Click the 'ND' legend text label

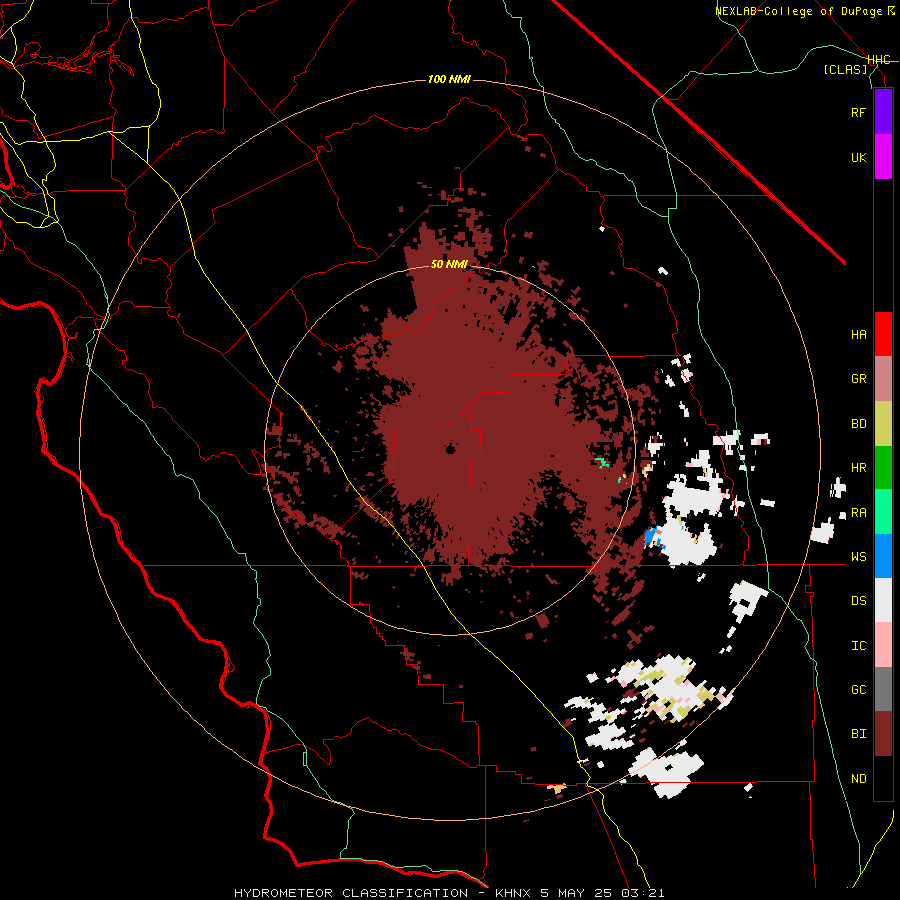click(858, 779)
